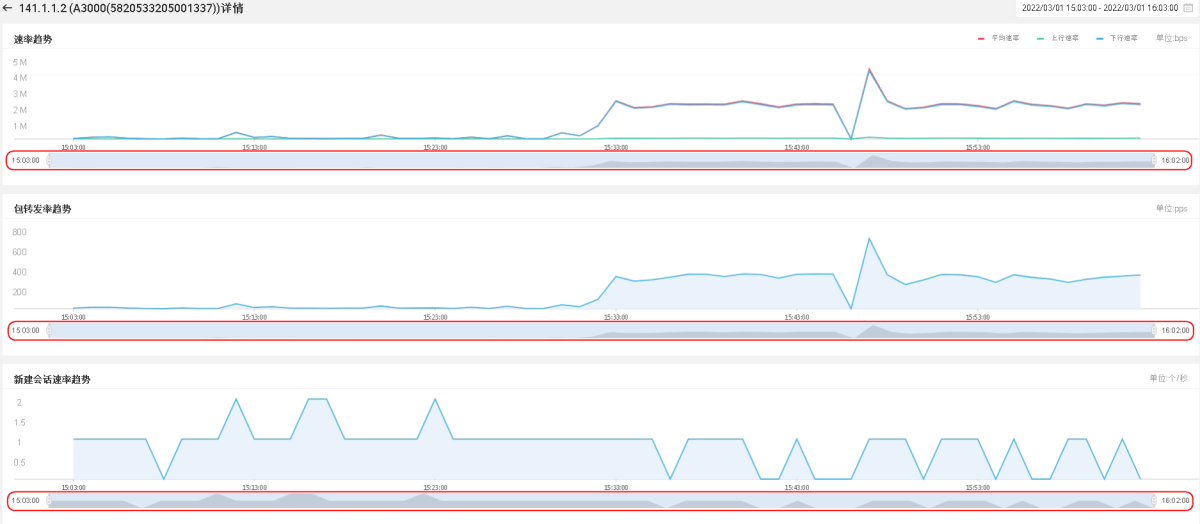Screen dimensions: 1200x524
Task: Click the peak point in 包转发率趋势 chart
Action: pos(869,239)
